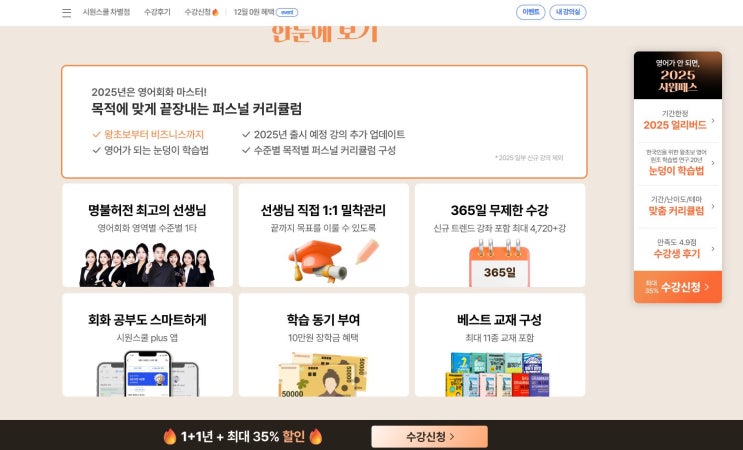
Task: Open the 수강후기 menu item
Action: pyautogui.click(x=157, y=12)
